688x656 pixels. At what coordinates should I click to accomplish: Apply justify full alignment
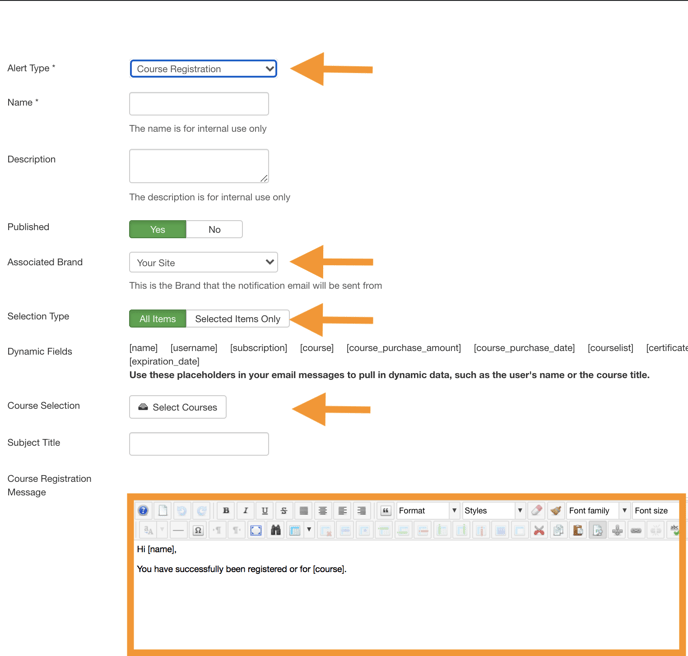point(303,511)
